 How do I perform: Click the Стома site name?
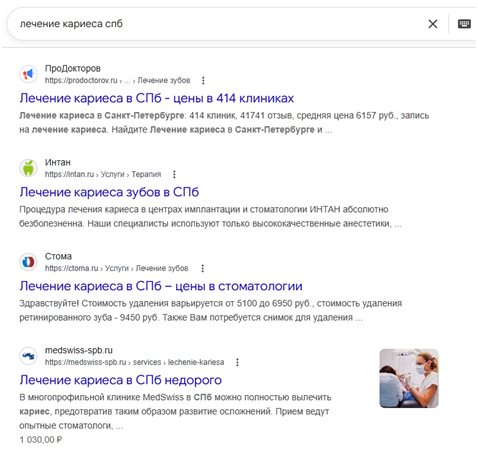(58, 256)
